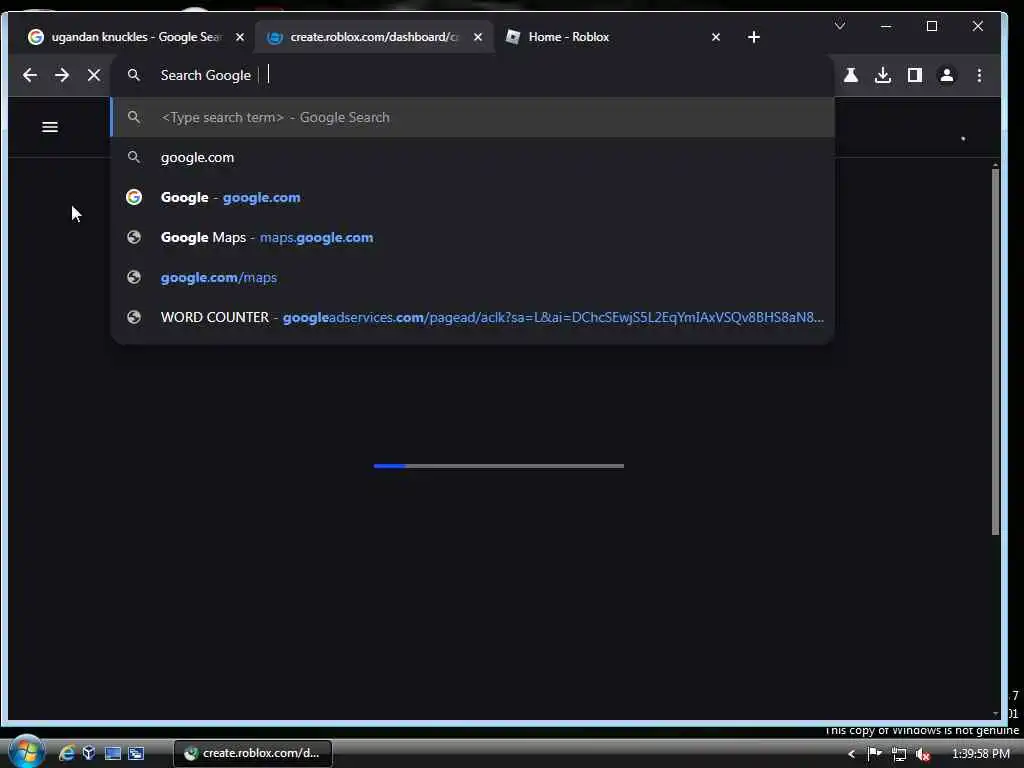Close the create.roblox.com tab
The image size is (1024, 768).
(x=478, y=37)
